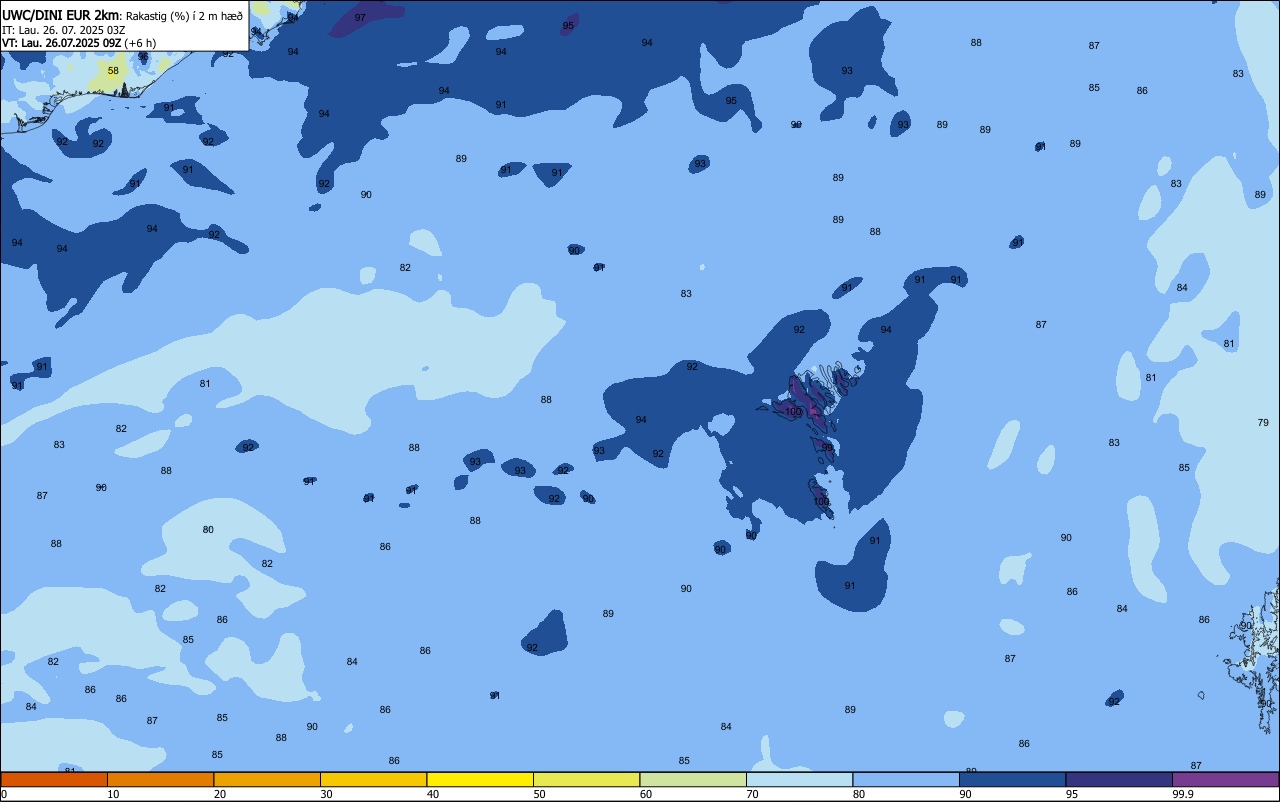
Task: Click the '79' humidity value at right edge
Action: coord(1263,423)
